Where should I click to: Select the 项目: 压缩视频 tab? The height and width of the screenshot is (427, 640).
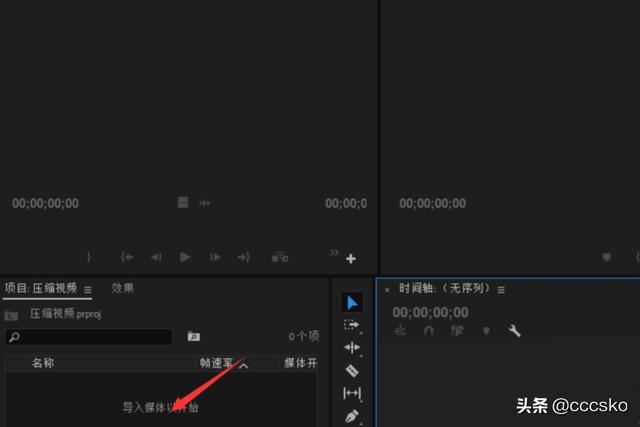[41, 288]
